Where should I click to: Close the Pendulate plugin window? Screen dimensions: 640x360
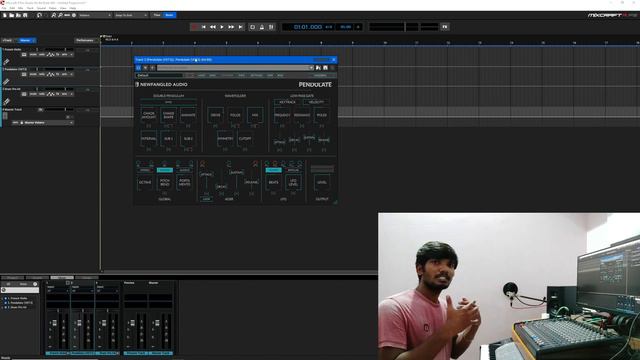pos(333,60)
